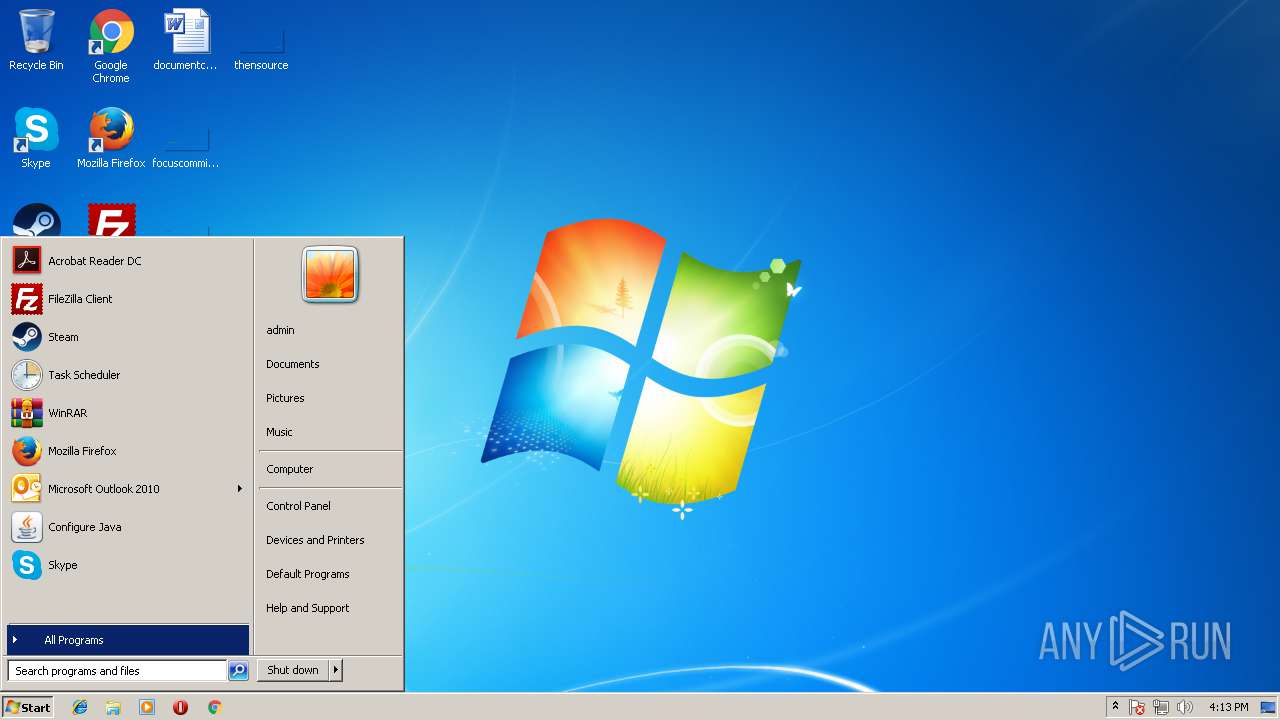Image resolution: width=1280 pixels, height=720 pixels.
Task: Open Internet Explorer from taskbar
Action: pyautogui.click(x=80, y=707)
